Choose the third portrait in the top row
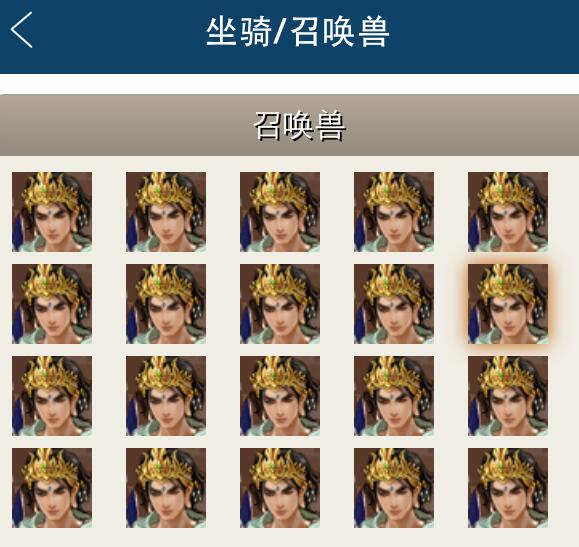The image size is (579, 547). click(x=280, y=212)
